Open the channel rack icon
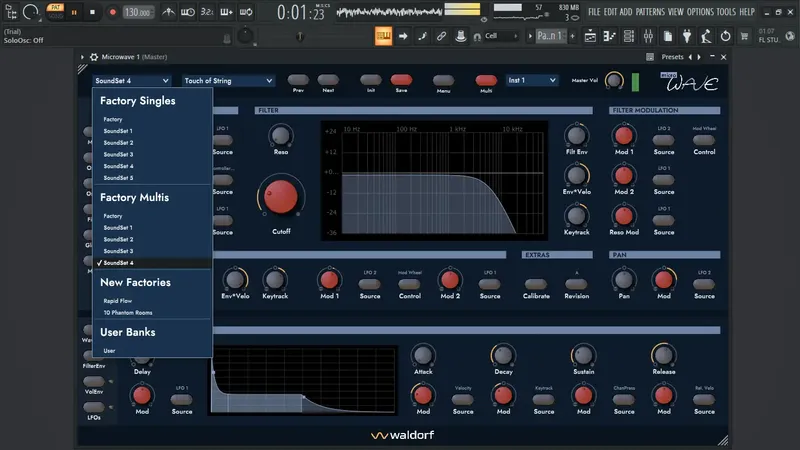Image resolution: width=800 pixels, height=450 pixels. (628, 36)
